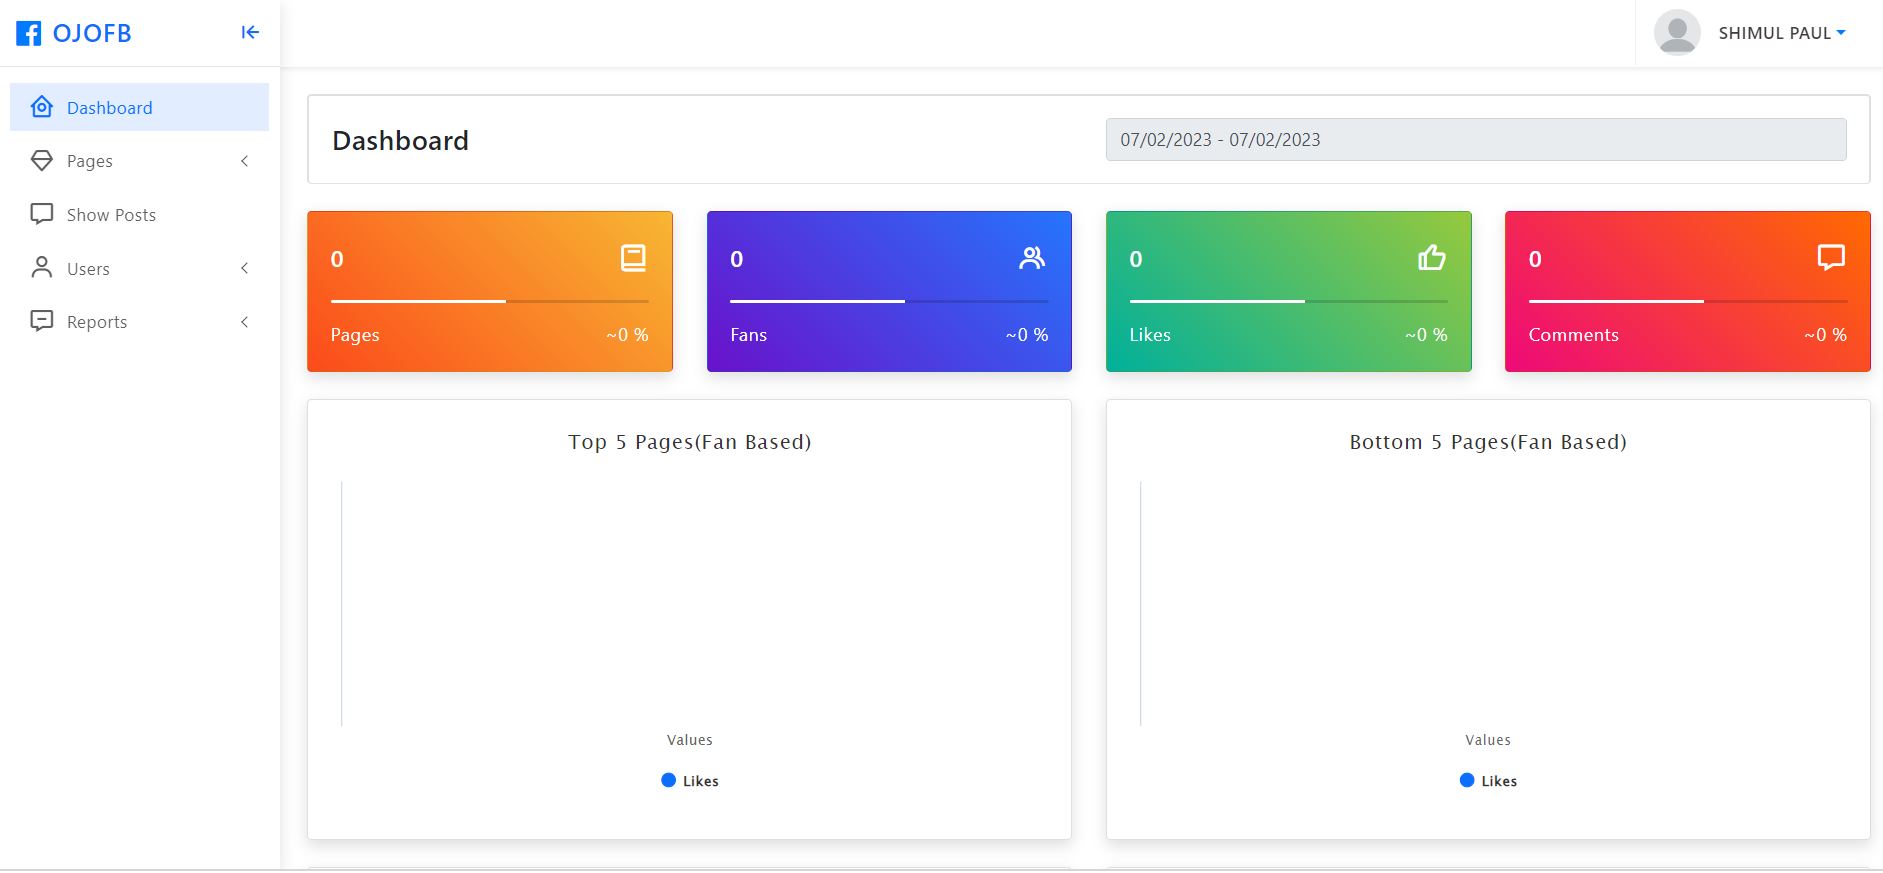Expand the Pages sidebar submenu chevron
1883x873 pixels.
pos(244,161)
